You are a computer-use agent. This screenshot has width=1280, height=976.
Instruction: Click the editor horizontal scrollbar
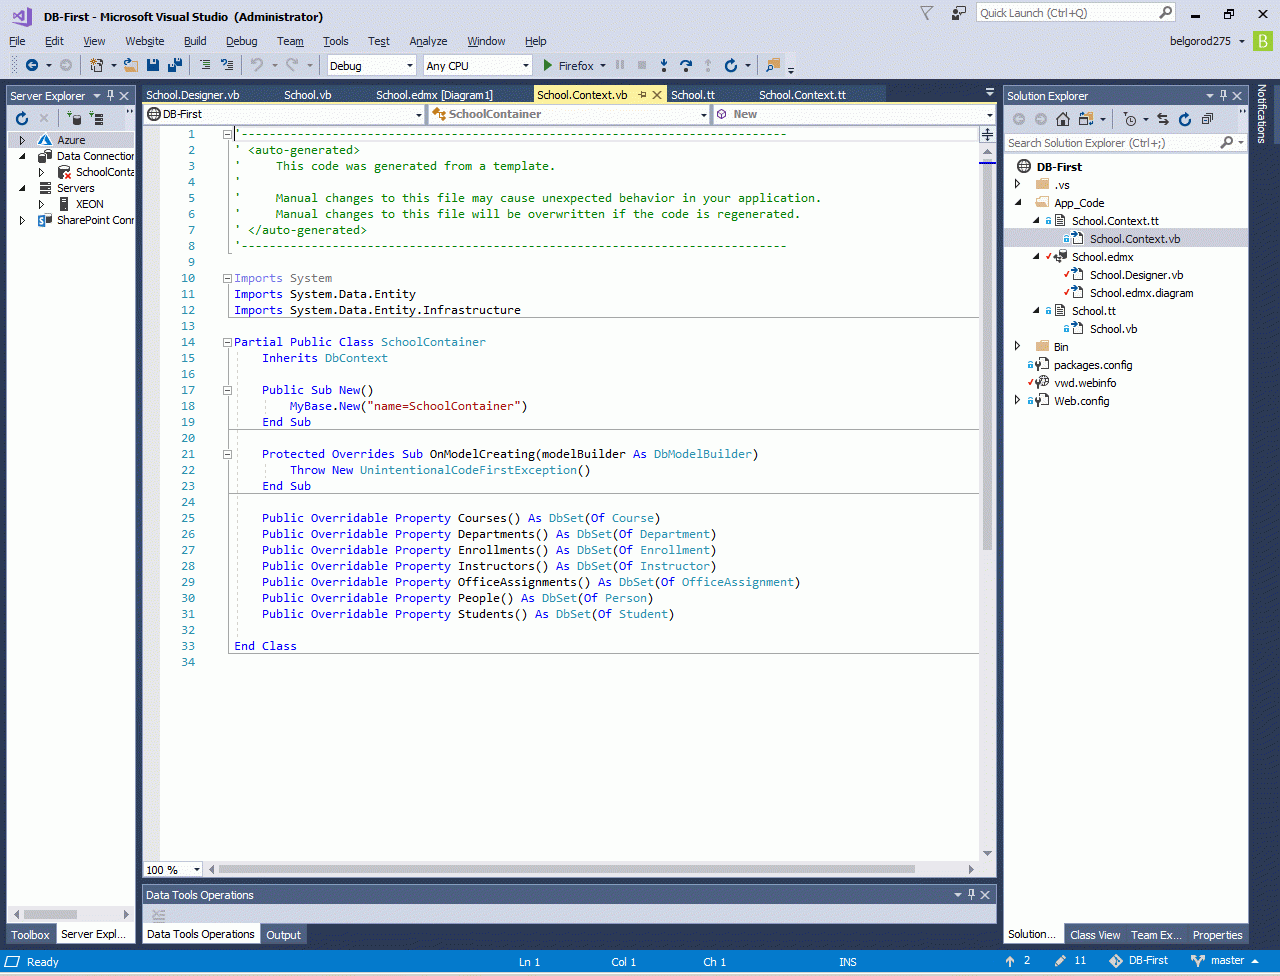[566, 869]
